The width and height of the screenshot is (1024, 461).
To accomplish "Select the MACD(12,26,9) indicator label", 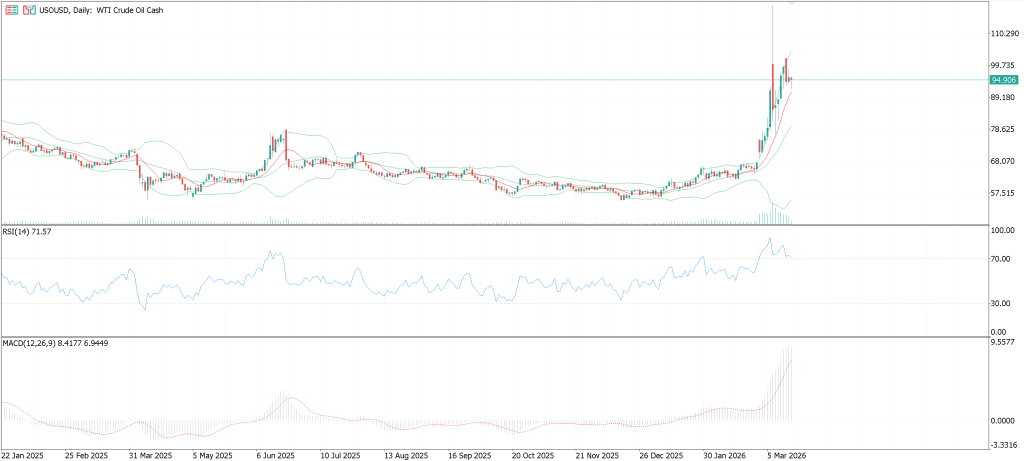I will (56, 343).
